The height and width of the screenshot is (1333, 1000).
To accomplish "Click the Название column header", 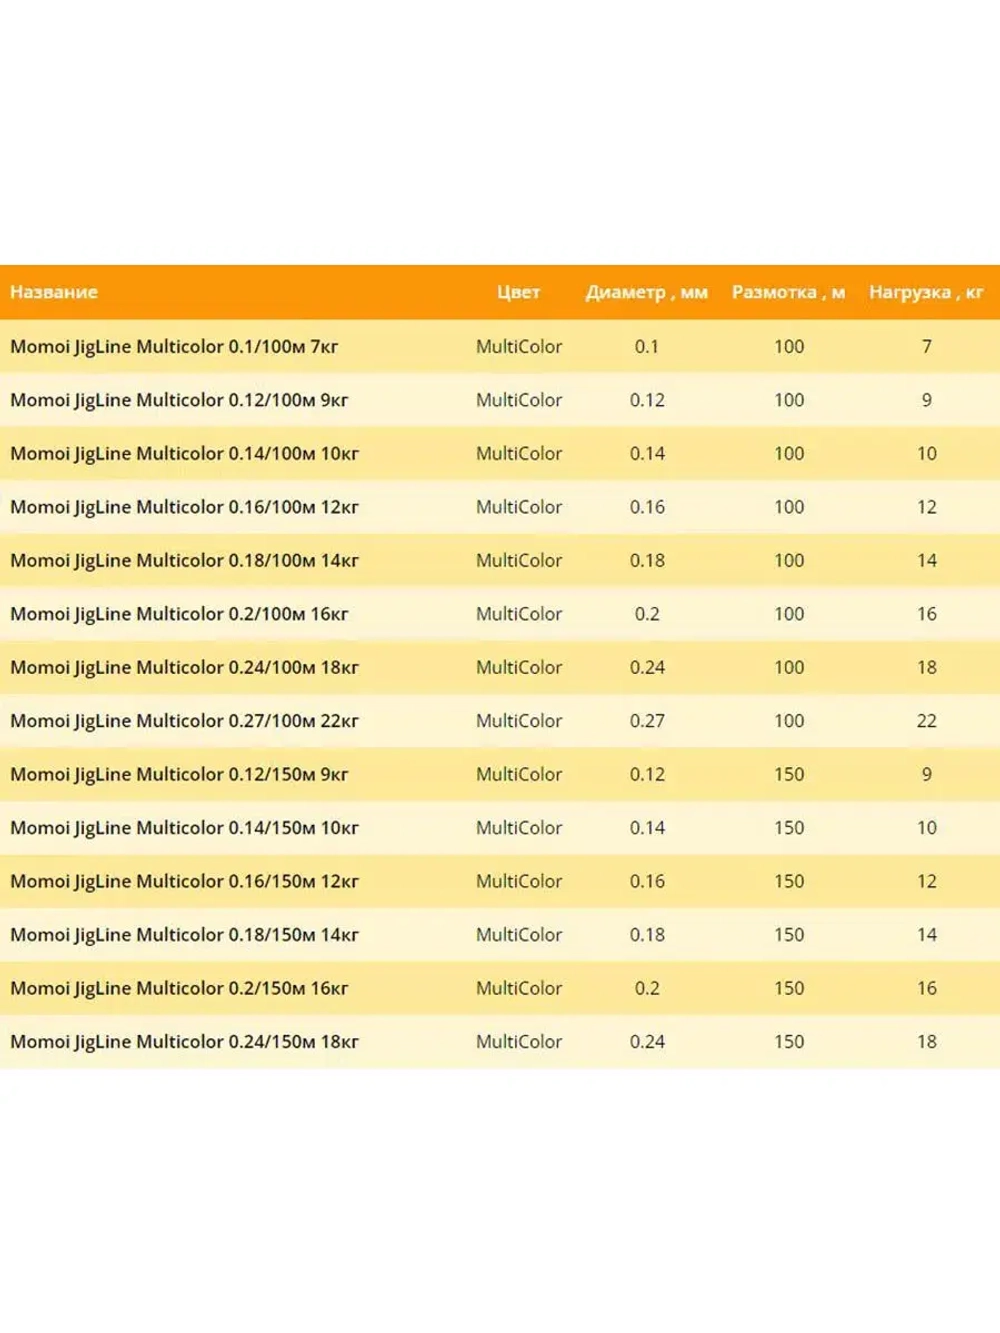I will click(54, 292).
